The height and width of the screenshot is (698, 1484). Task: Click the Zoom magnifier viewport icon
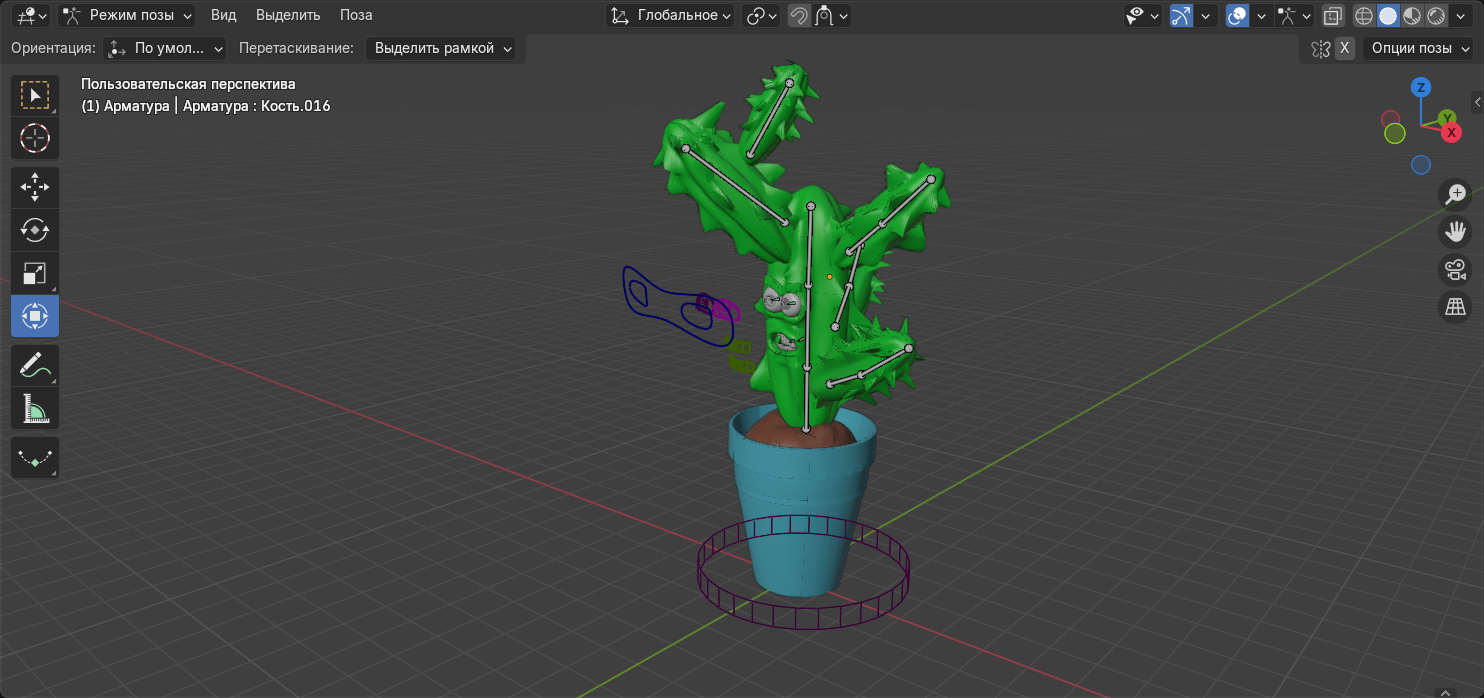coord(1454,194)
